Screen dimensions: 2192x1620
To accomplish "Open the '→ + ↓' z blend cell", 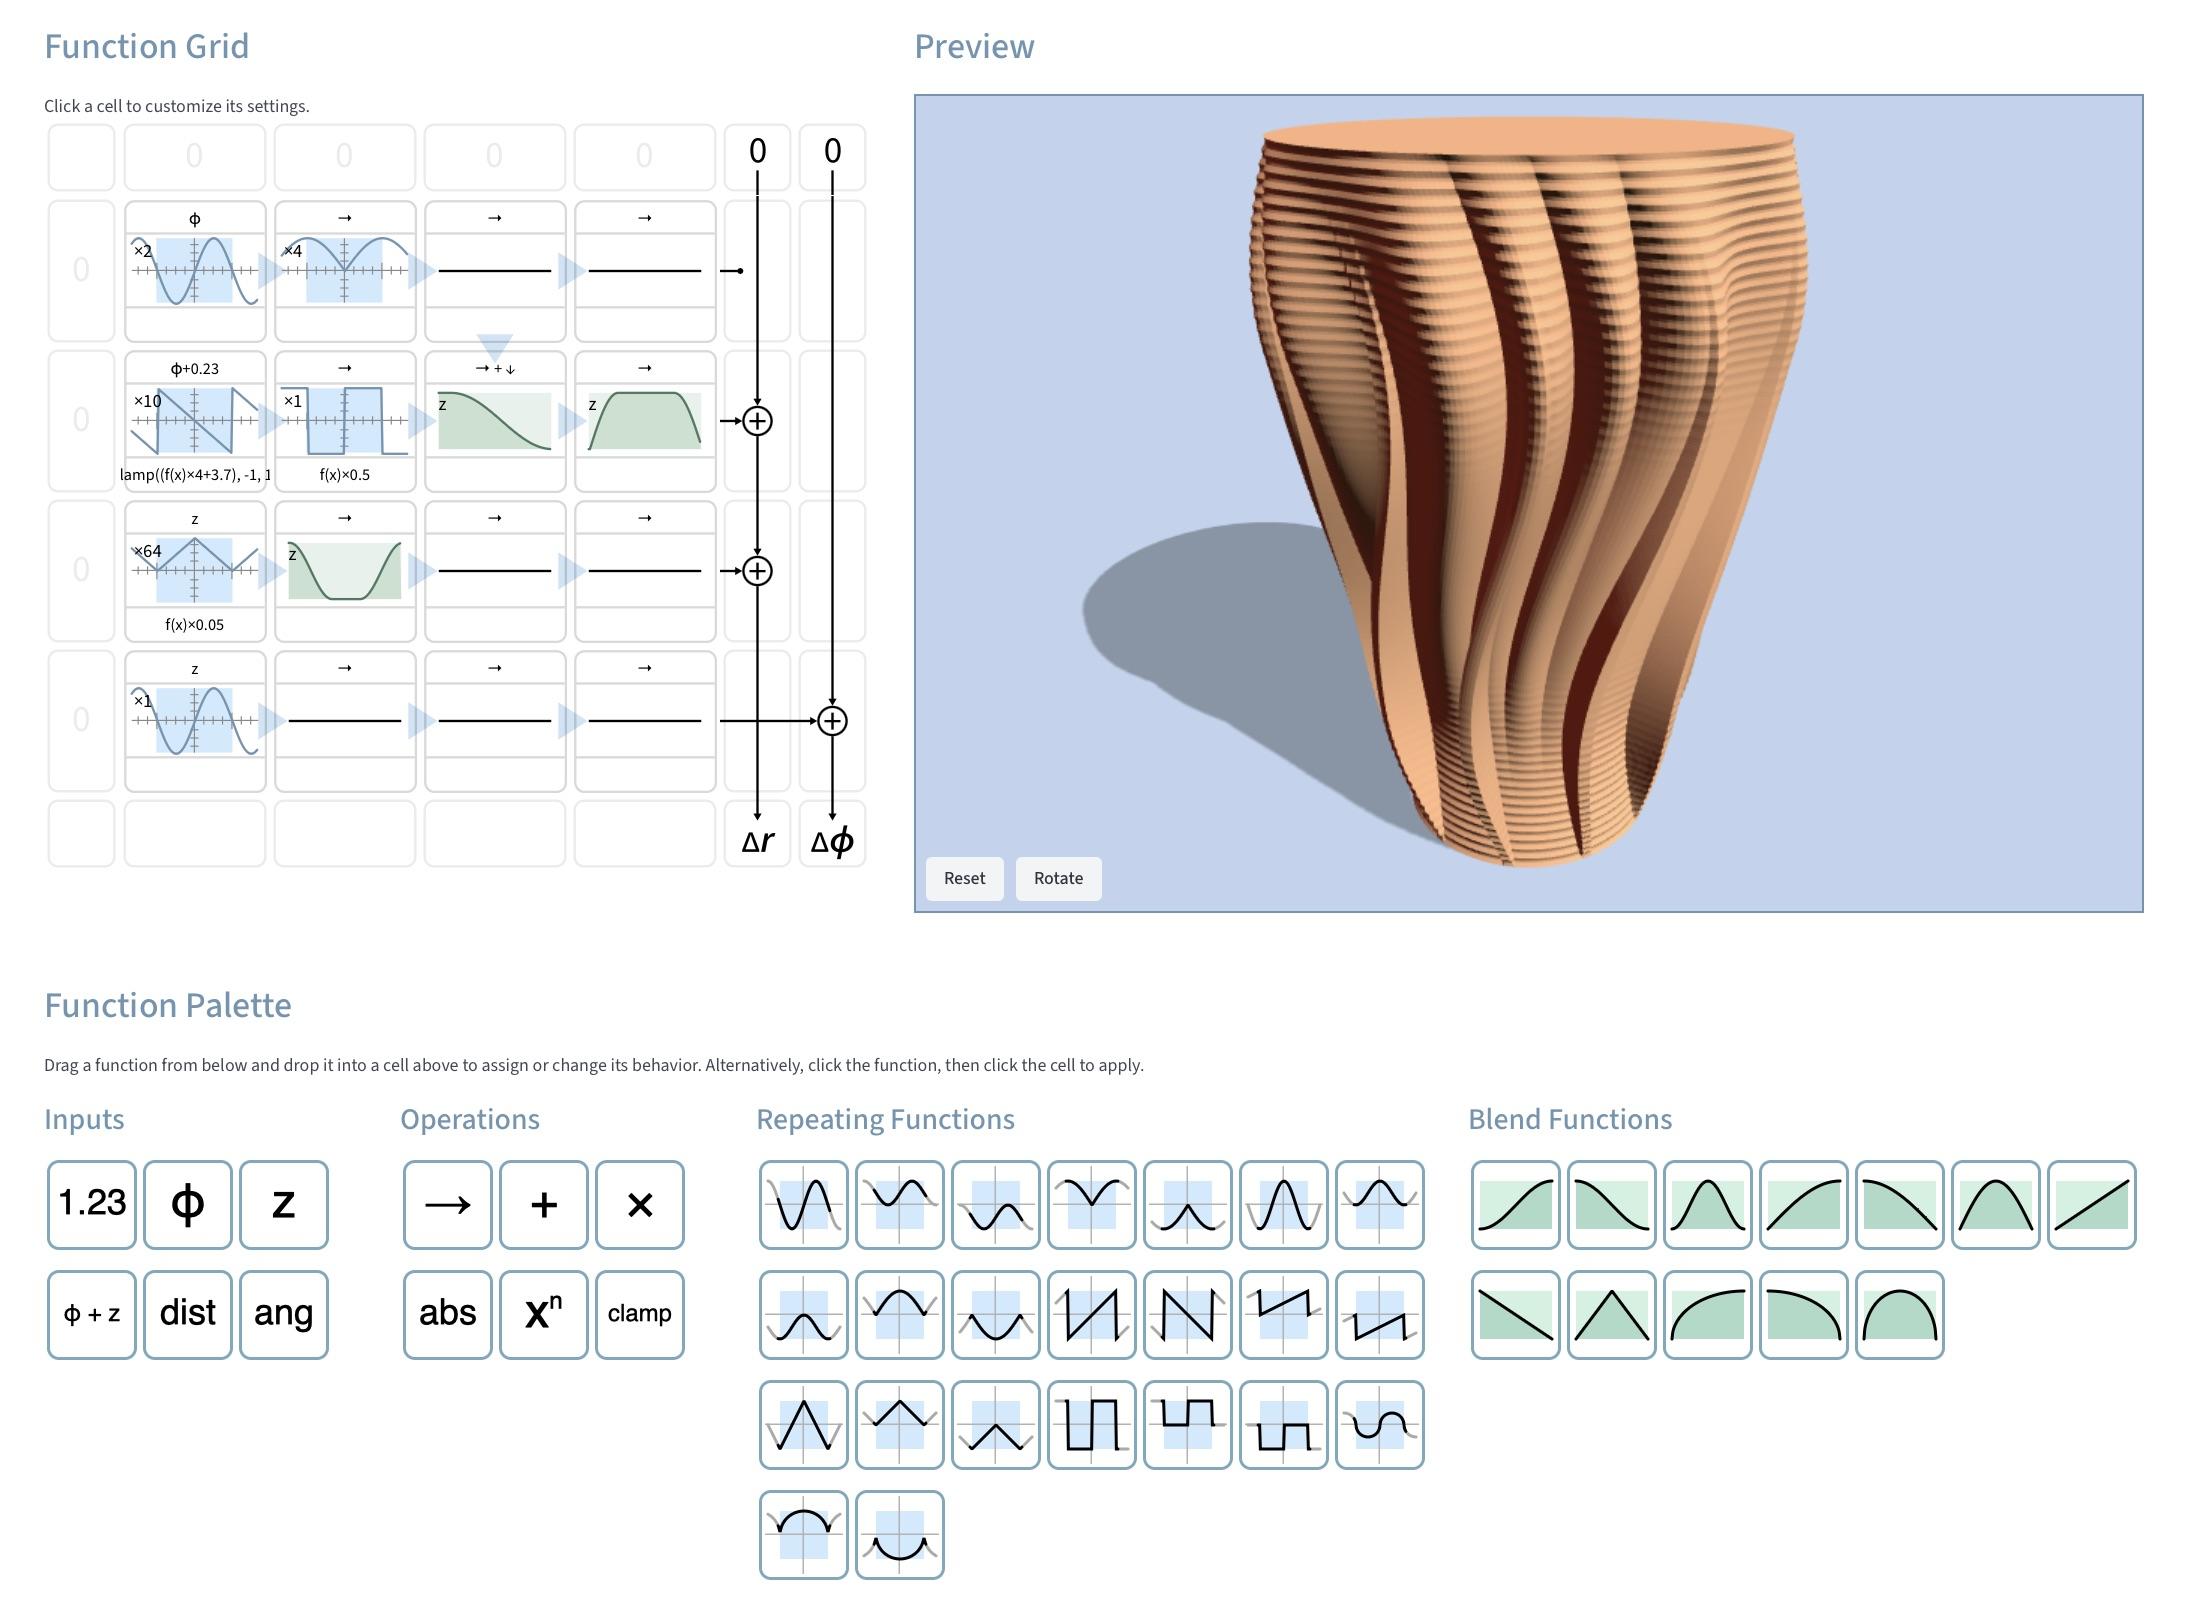I will point(495,421).
